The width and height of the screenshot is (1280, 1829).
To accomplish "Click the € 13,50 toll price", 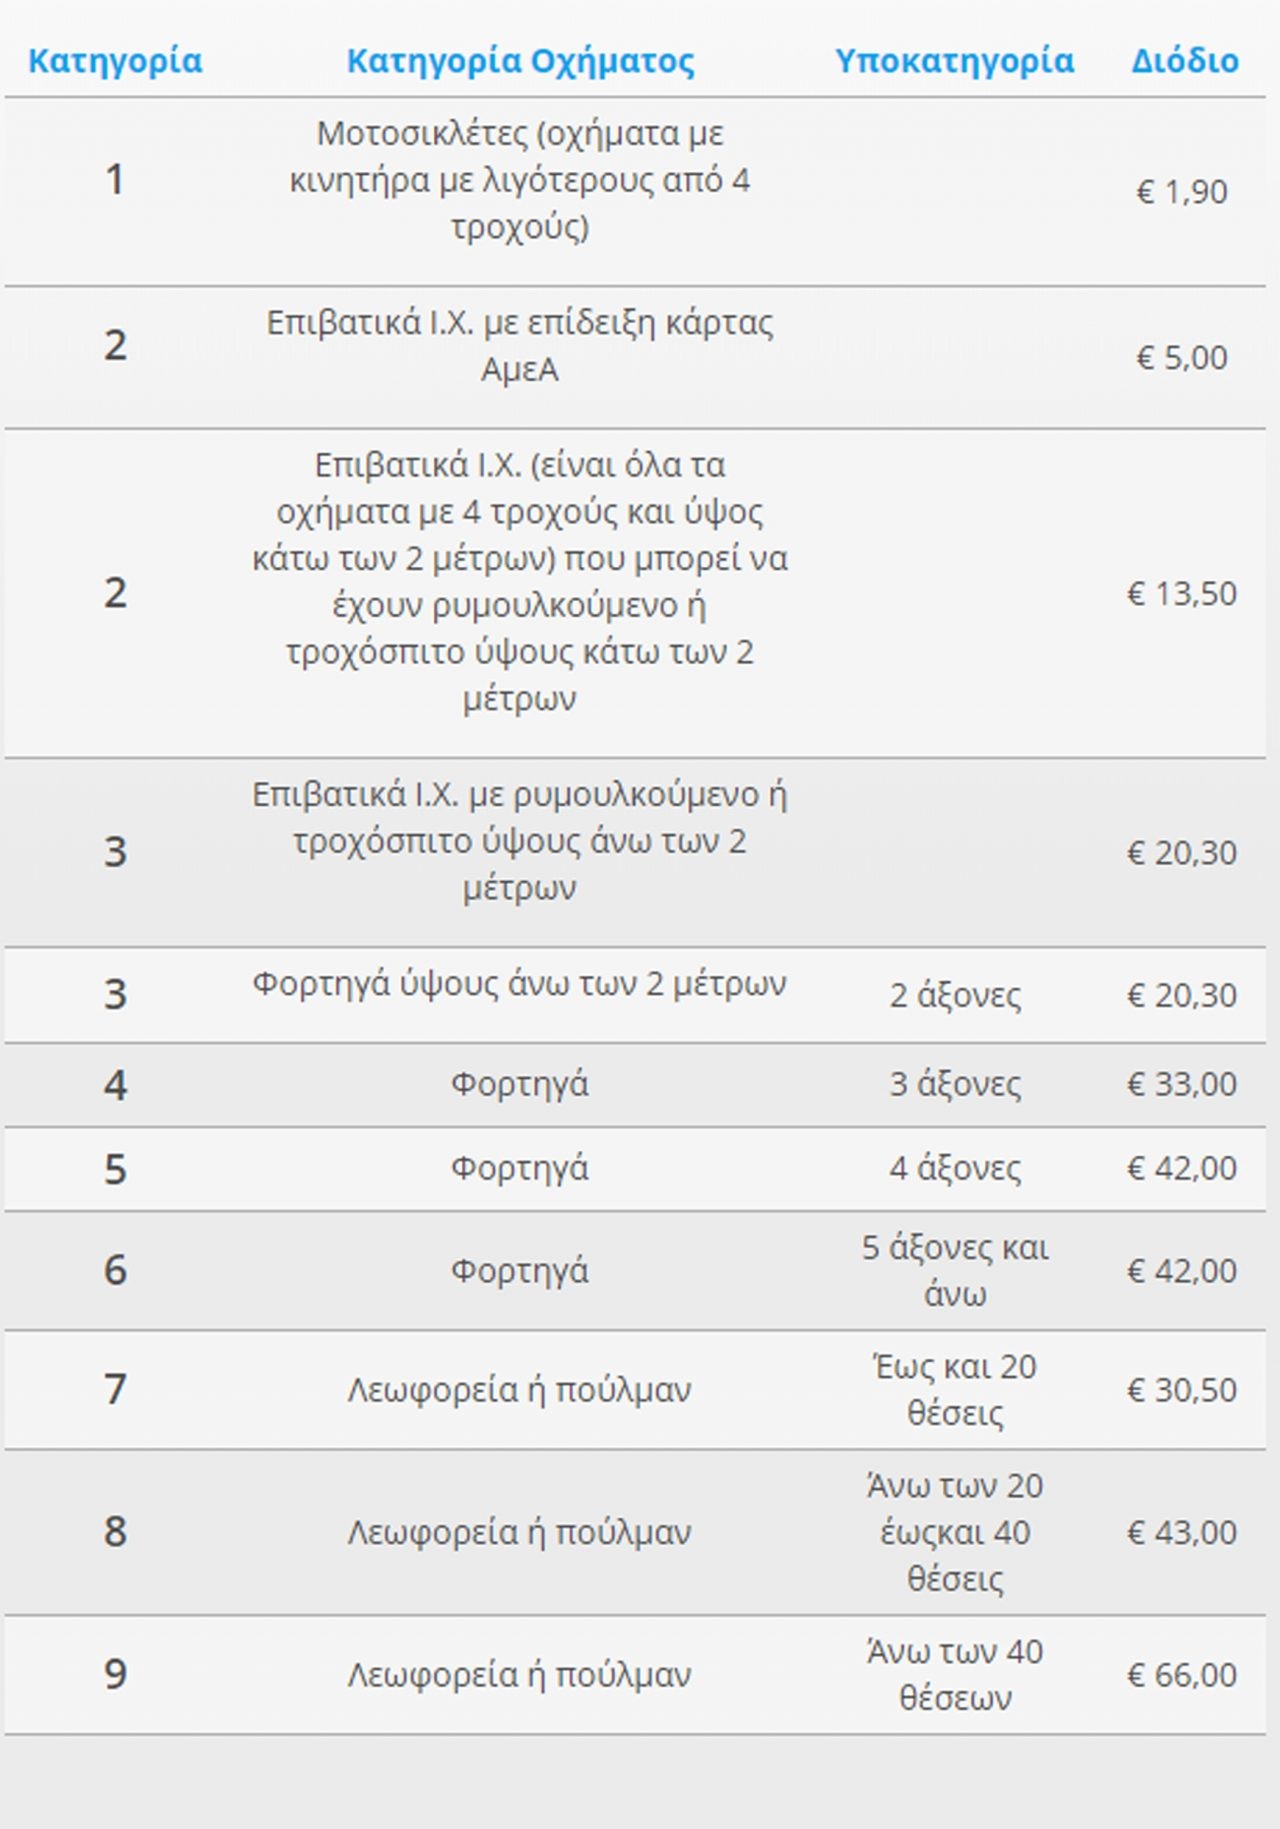I will [x=1182, y=593].
